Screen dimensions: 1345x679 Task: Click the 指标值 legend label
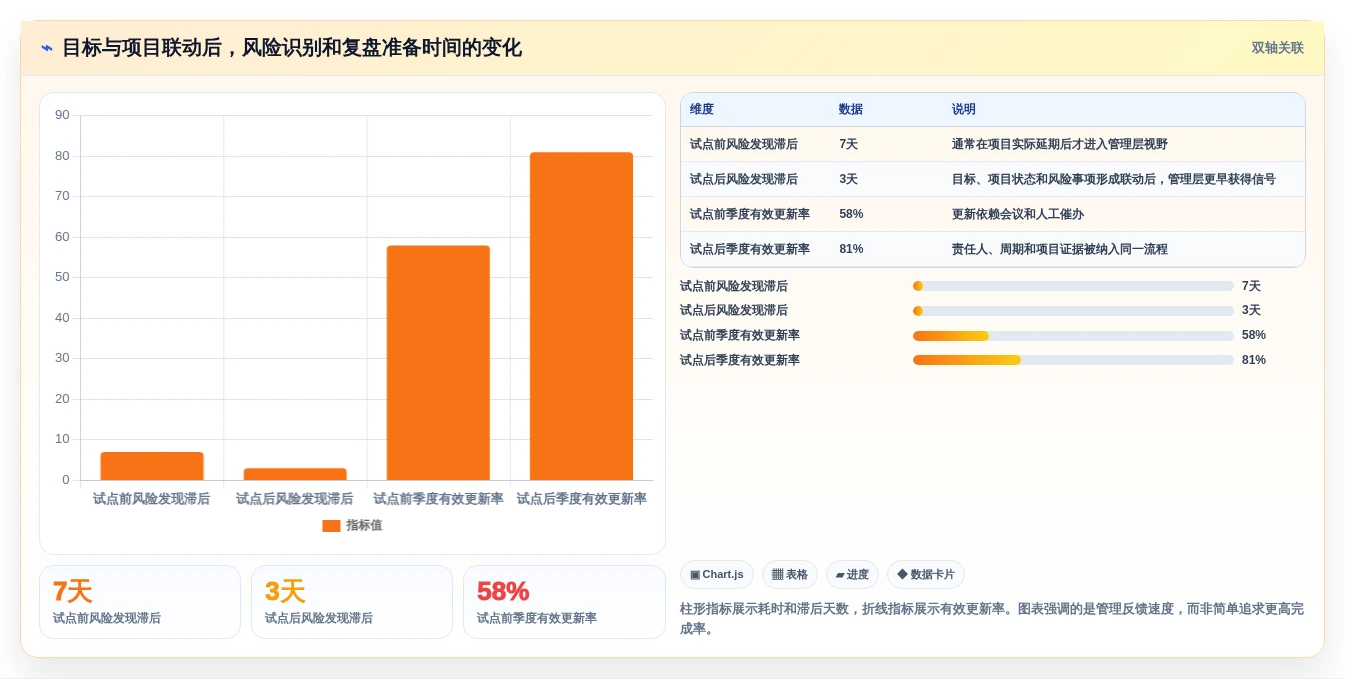click(x=364, y=526)
